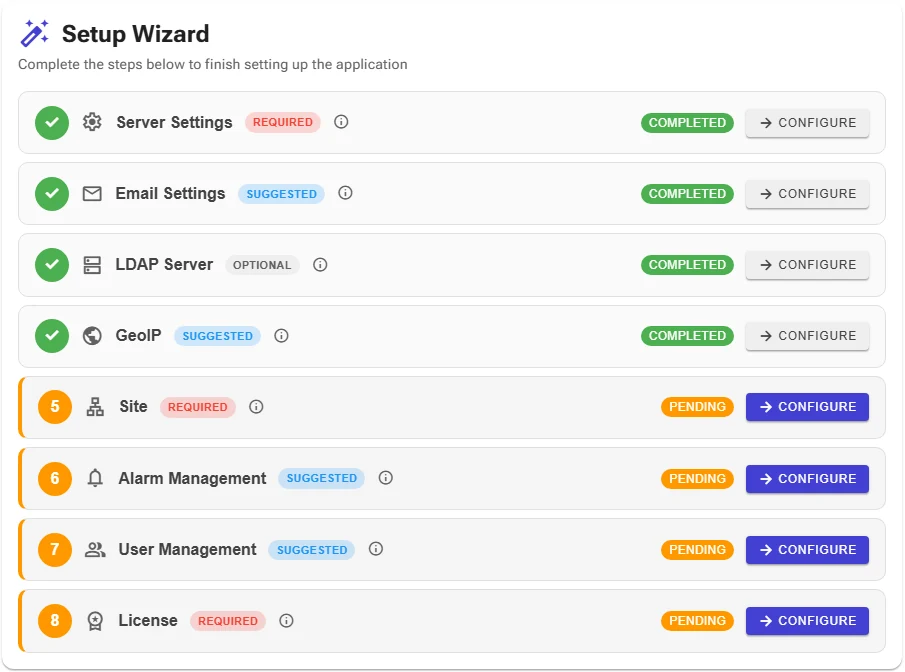Click the COMPLETED status badge for GeoIP
The image size is (905, 672).
(x=687, y=336)
